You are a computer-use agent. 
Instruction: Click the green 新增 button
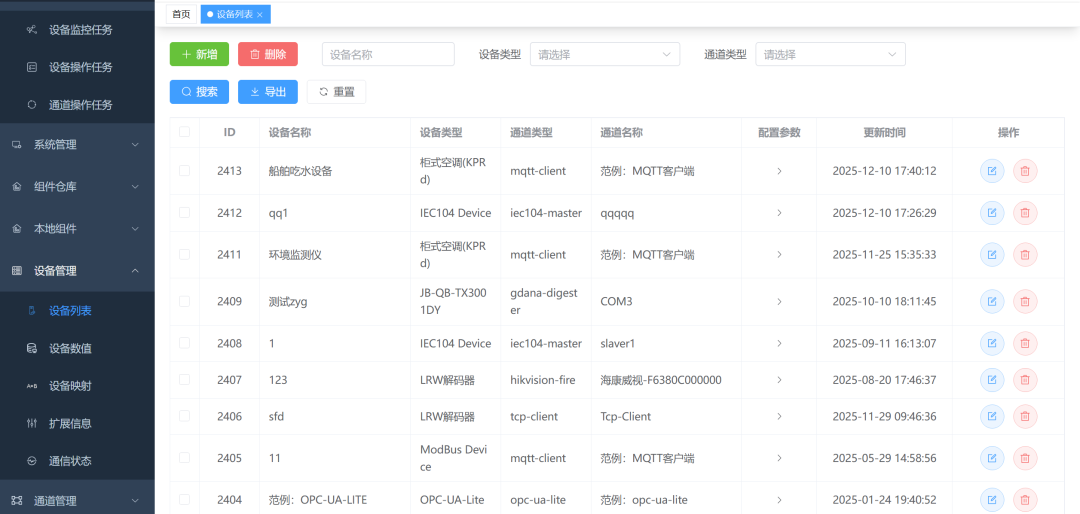click(x=199, y=55)
